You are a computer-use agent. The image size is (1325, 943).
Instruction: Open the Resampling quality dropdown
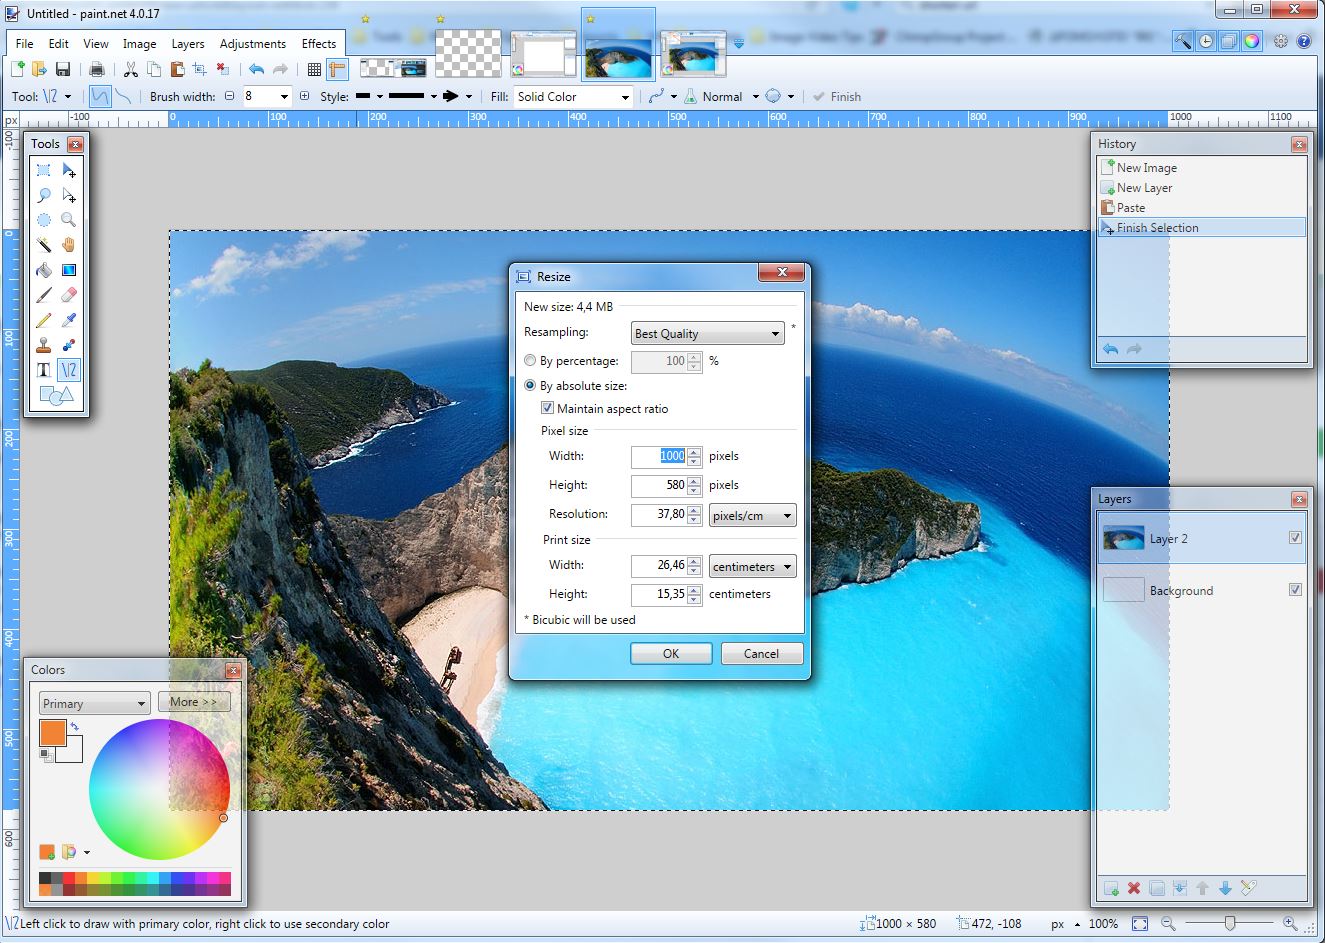click(x=707, y=334)
